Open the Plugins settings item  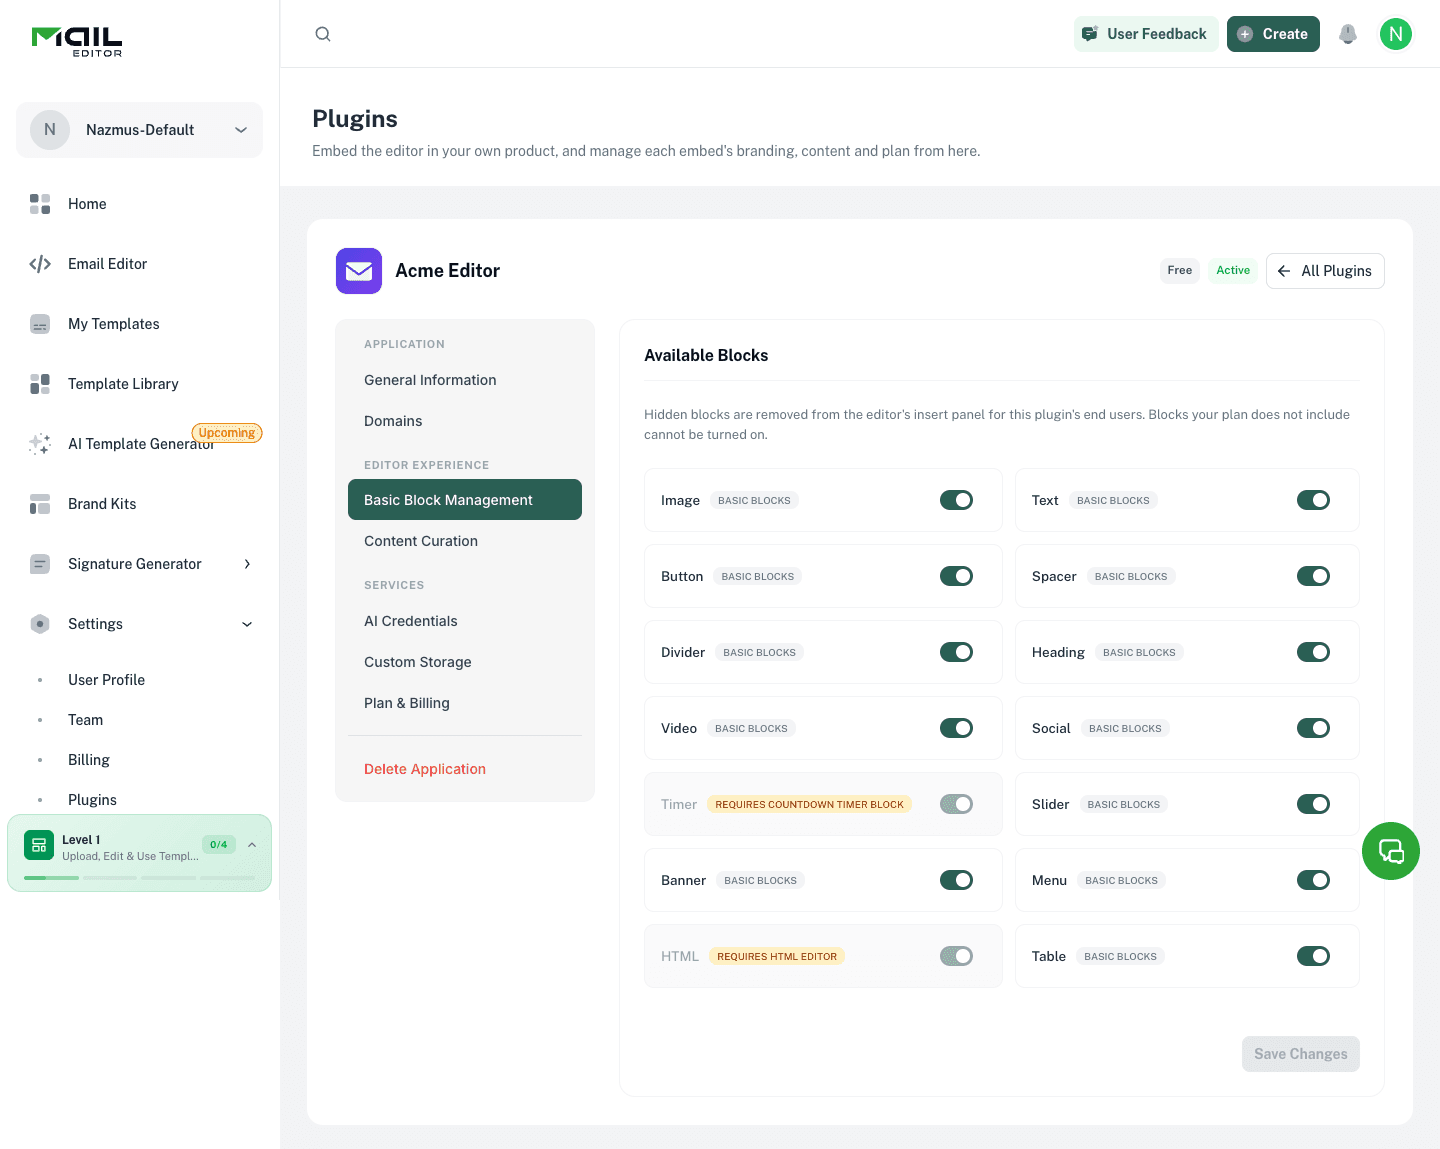point(92,800)
